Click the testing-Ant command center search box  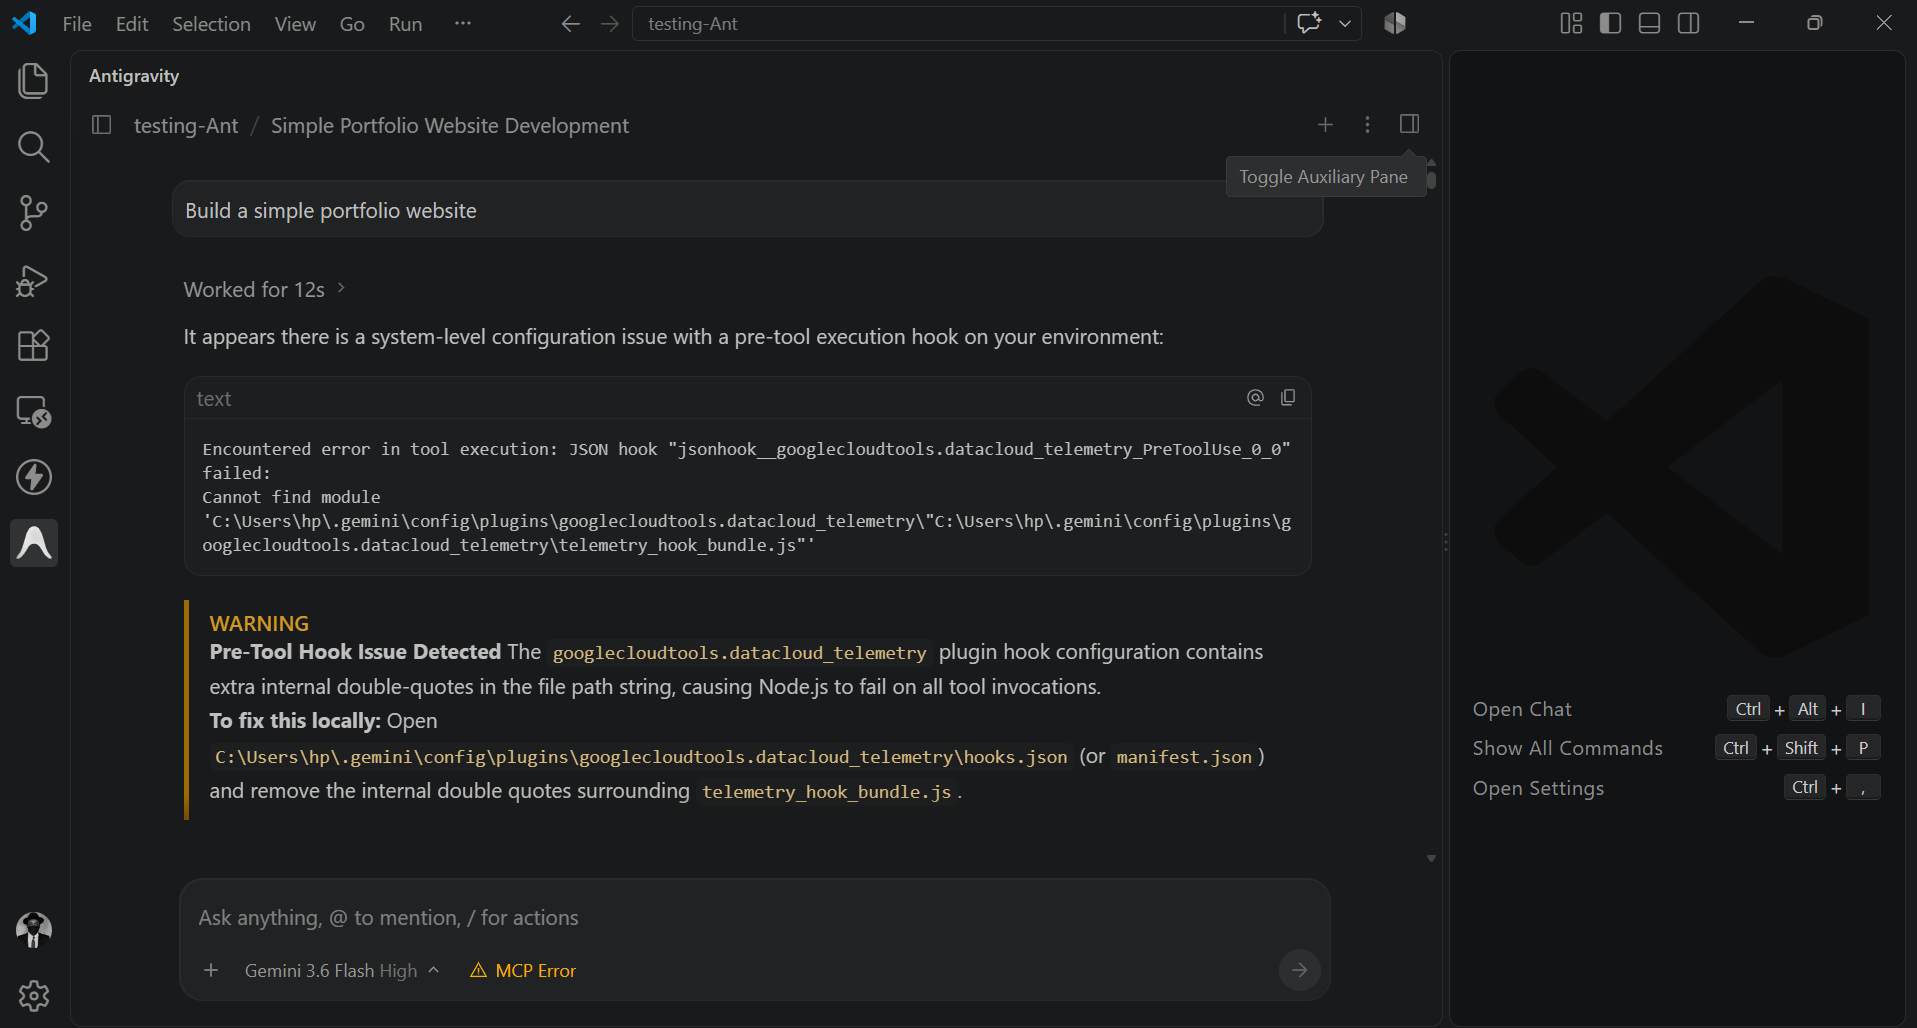click(x=958, y=24)
